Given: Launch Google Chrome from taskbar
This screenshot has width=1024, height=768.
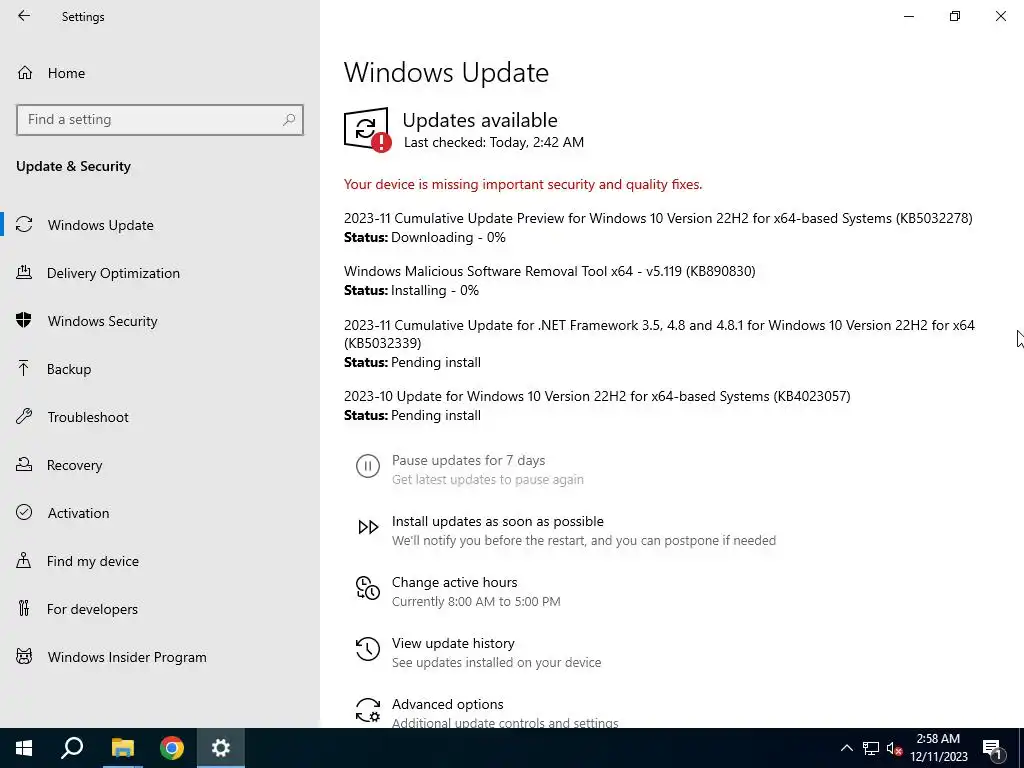Looking at the screenshot, I should click(172, 748).
